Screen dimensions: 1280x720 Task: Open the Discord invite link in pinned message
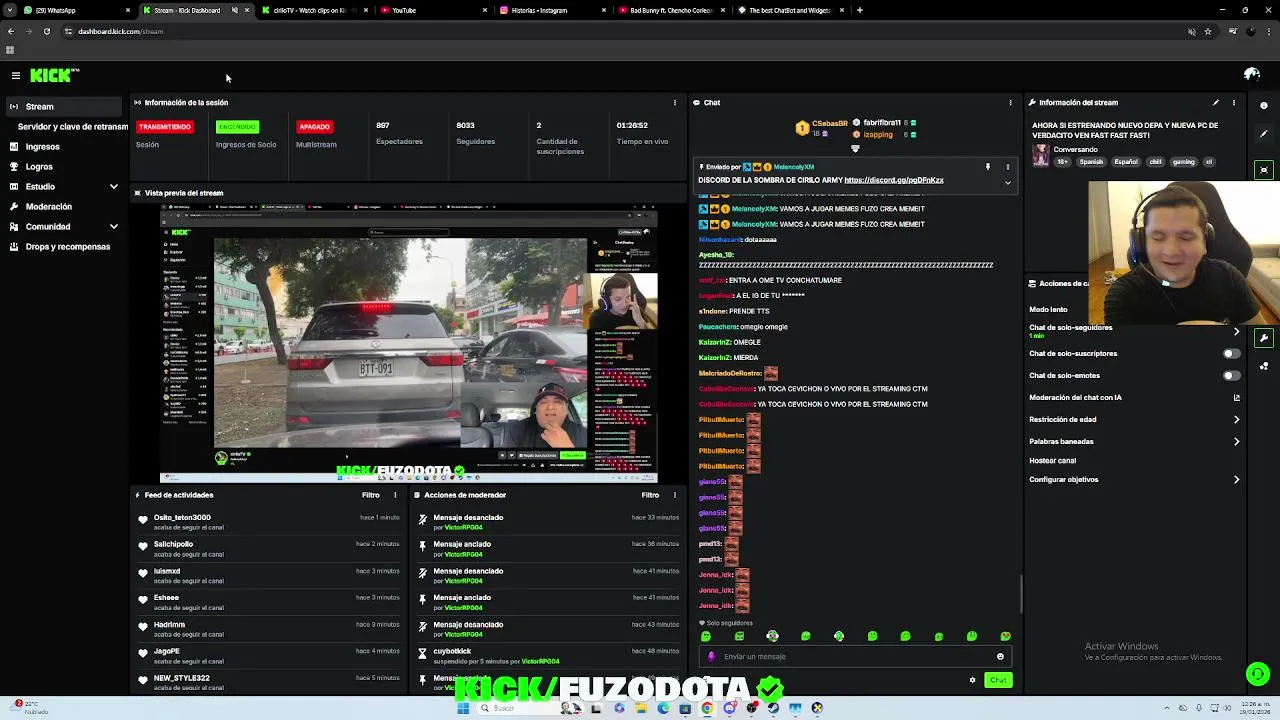[x=893, y=180]
